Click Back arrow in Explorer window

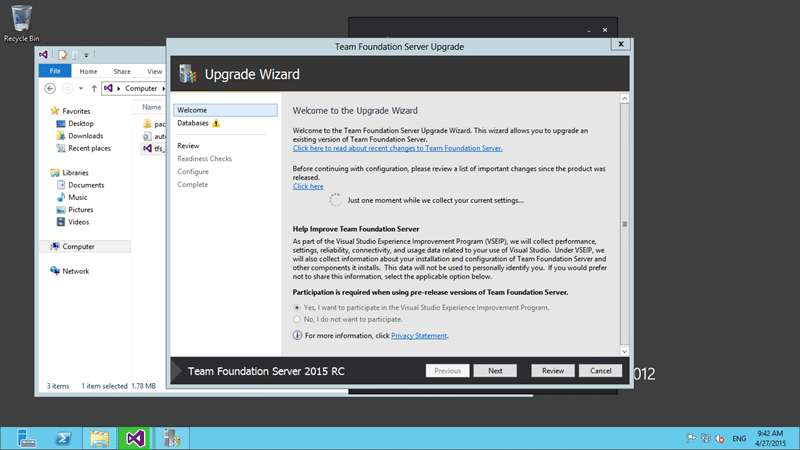[x=50, y=88]
